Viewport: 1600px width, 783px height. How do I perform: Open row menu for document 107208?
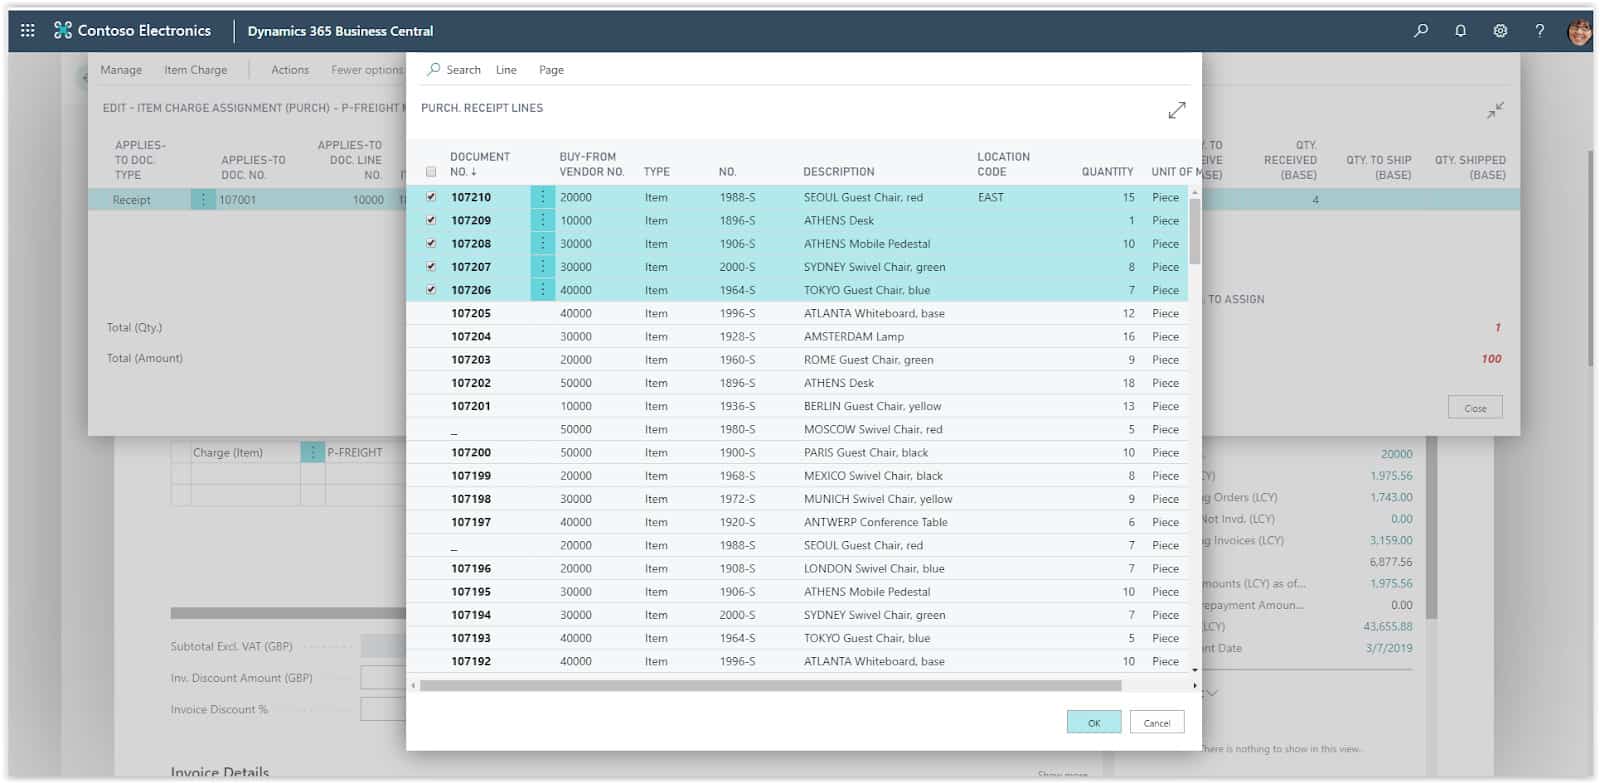[542, 243]
